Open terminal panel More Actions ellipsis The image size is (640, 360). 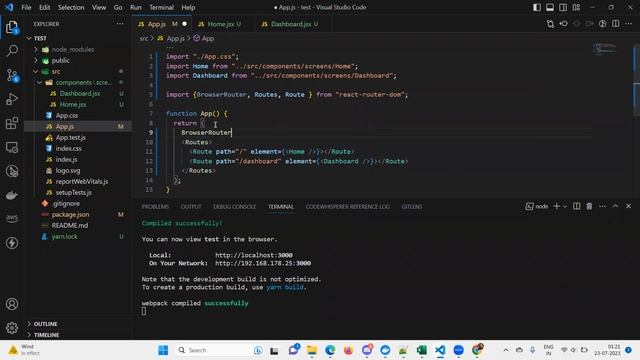pyautogui.click(x=602, y=207)
